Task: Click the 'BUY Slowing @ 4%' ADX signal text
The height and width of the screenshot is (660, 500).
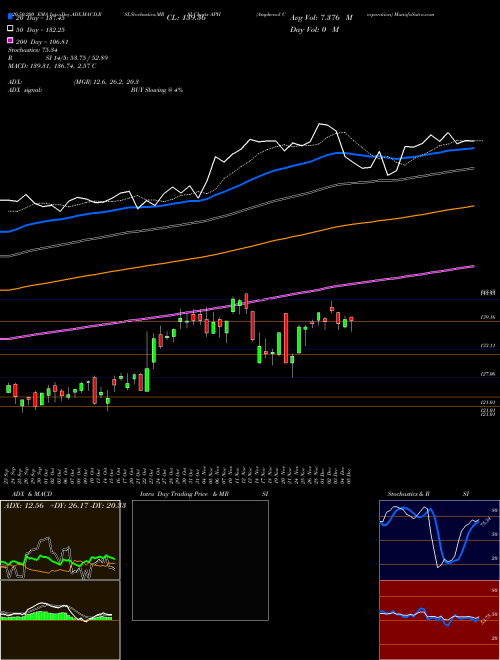Action: 157,90
